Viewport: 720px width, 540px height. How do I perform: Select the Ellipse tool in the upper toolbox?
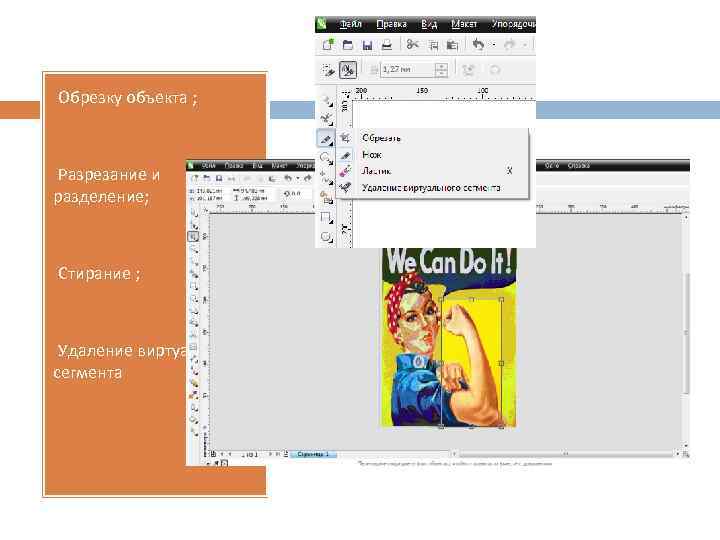pyautogui.click(x=326, y=237)
